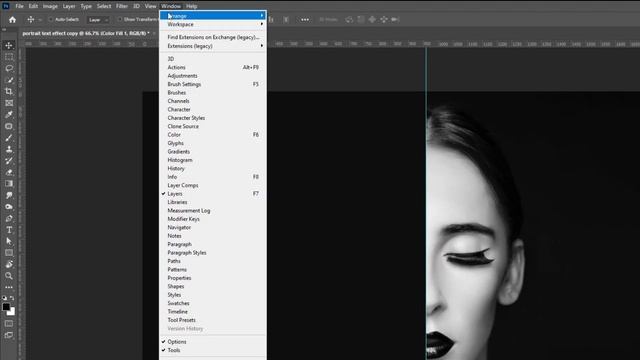Select the Frame tool
Viewport: 640px width, 360px height.
pyautogui.click(x=9, y=103)
